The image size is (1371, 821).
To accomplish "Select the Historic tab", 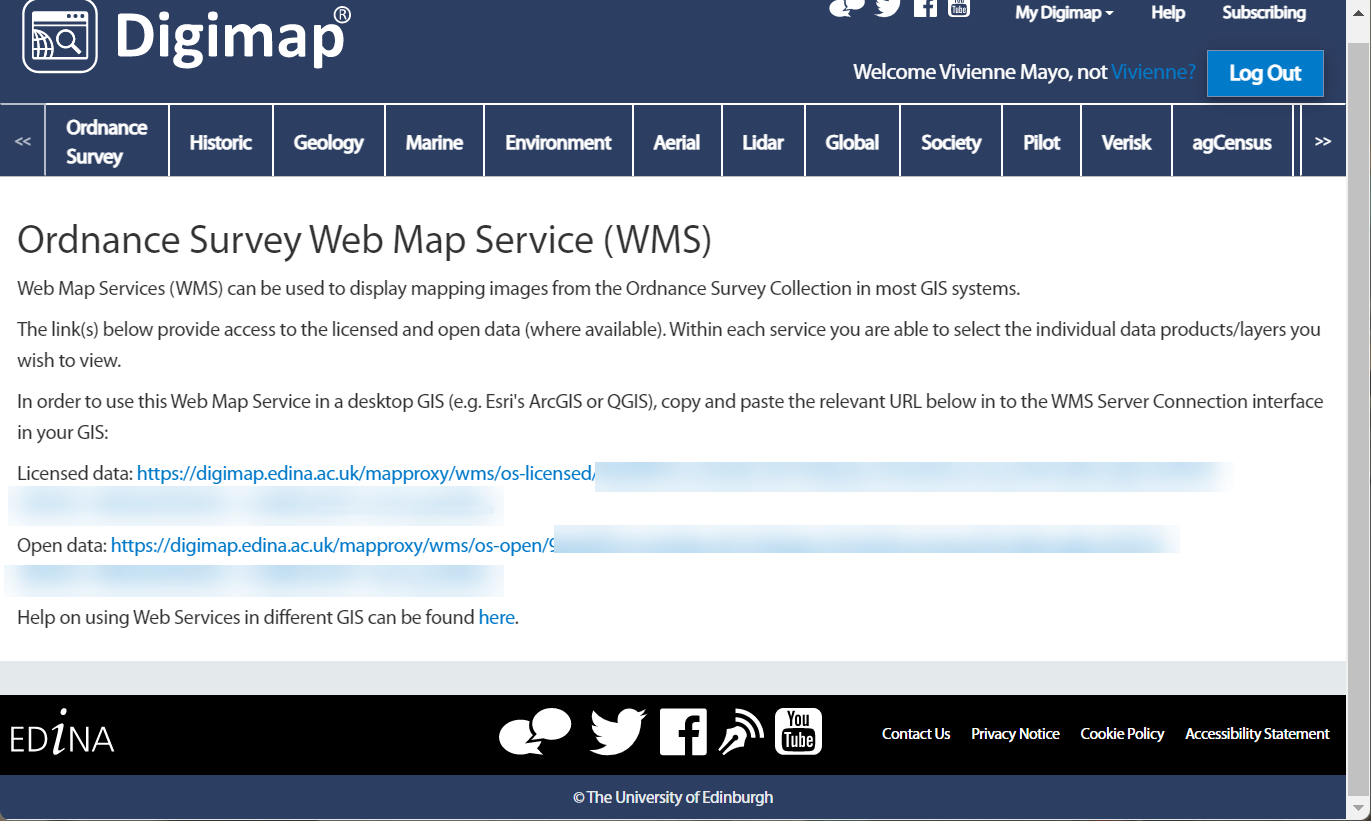I will [221, 141].
